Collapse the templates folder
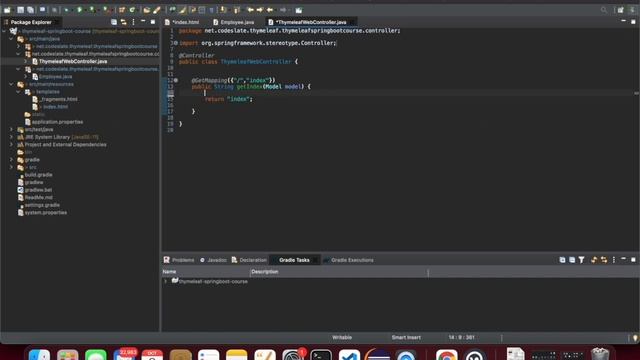 pos(18,92)
